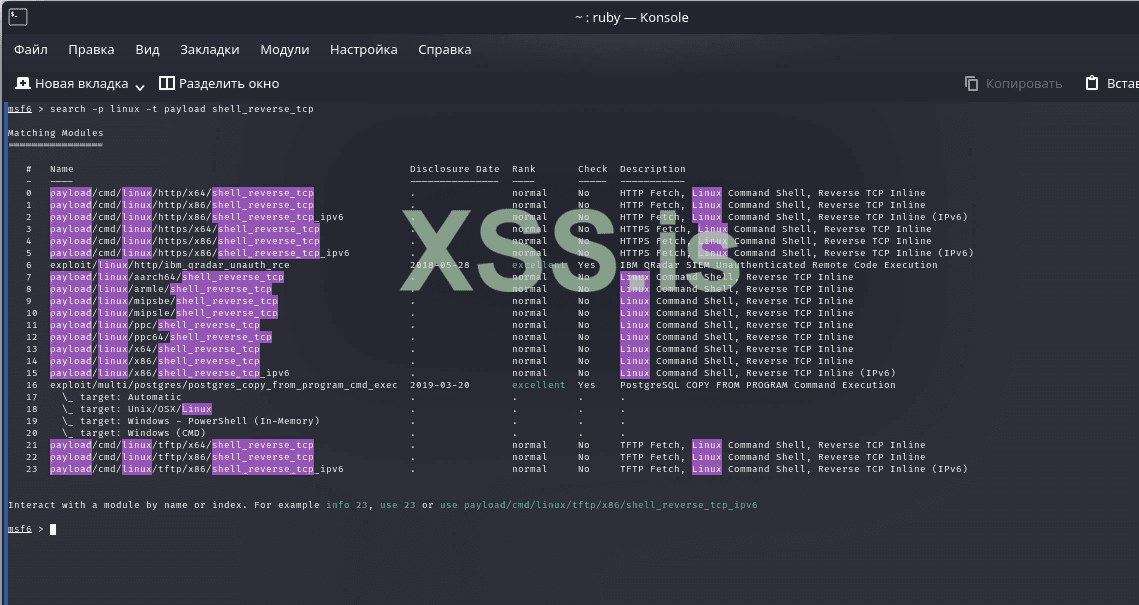This screenshot has height=605, width=1139.
Task: Expand the Новая вкладка dropdown arrow
Action: point(140,86)
